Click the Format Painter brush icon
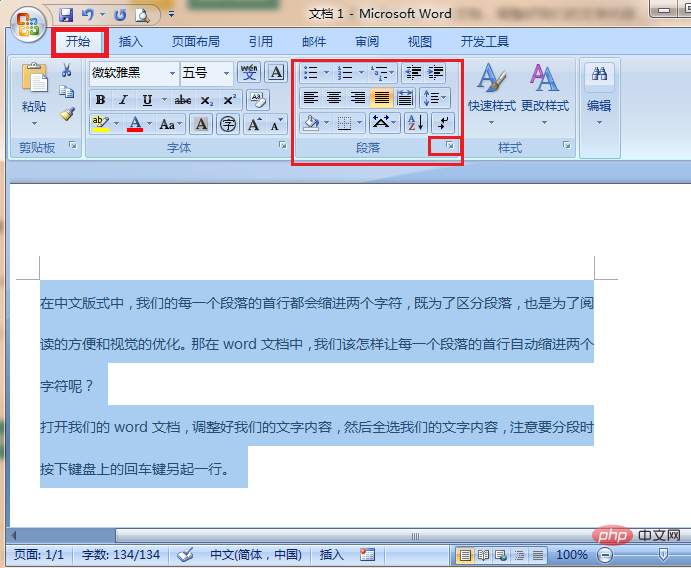The image size is (691, 568). pyautogui.click(x=67, y=114)
